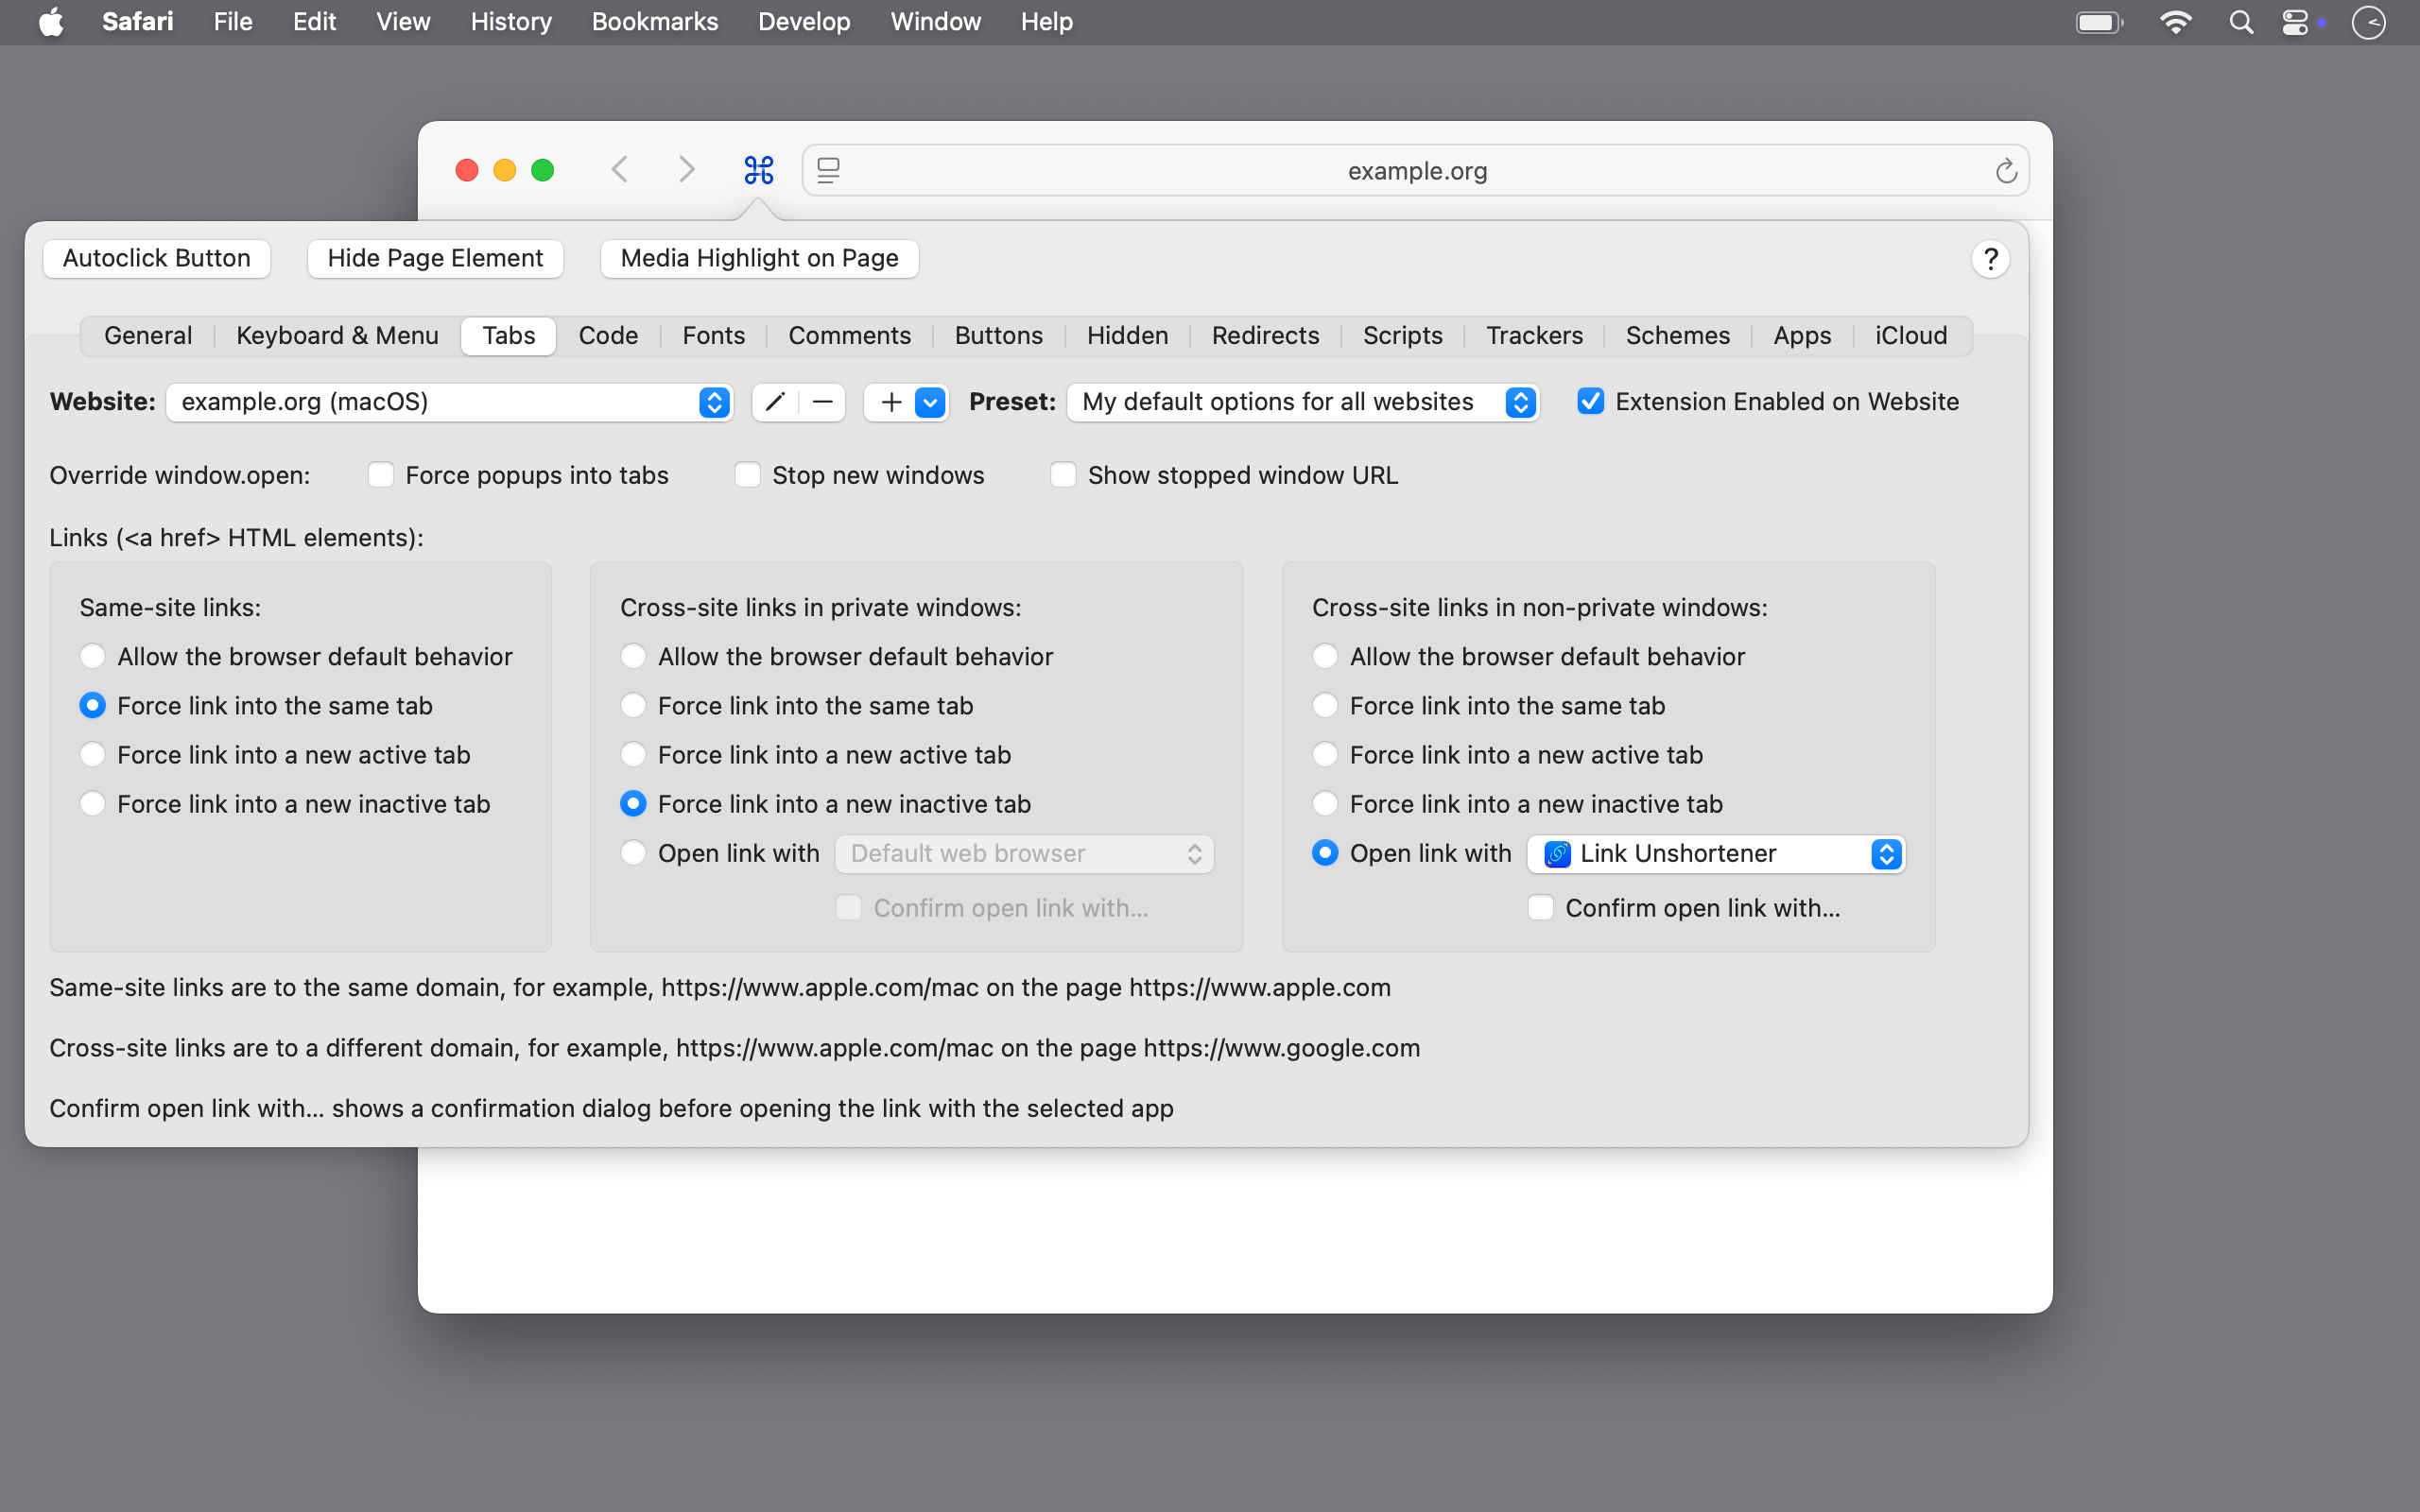The image size is (2420, 1512).
Task: Select same-site Force link into a new inactive tab
Action: tap(92, 804)
